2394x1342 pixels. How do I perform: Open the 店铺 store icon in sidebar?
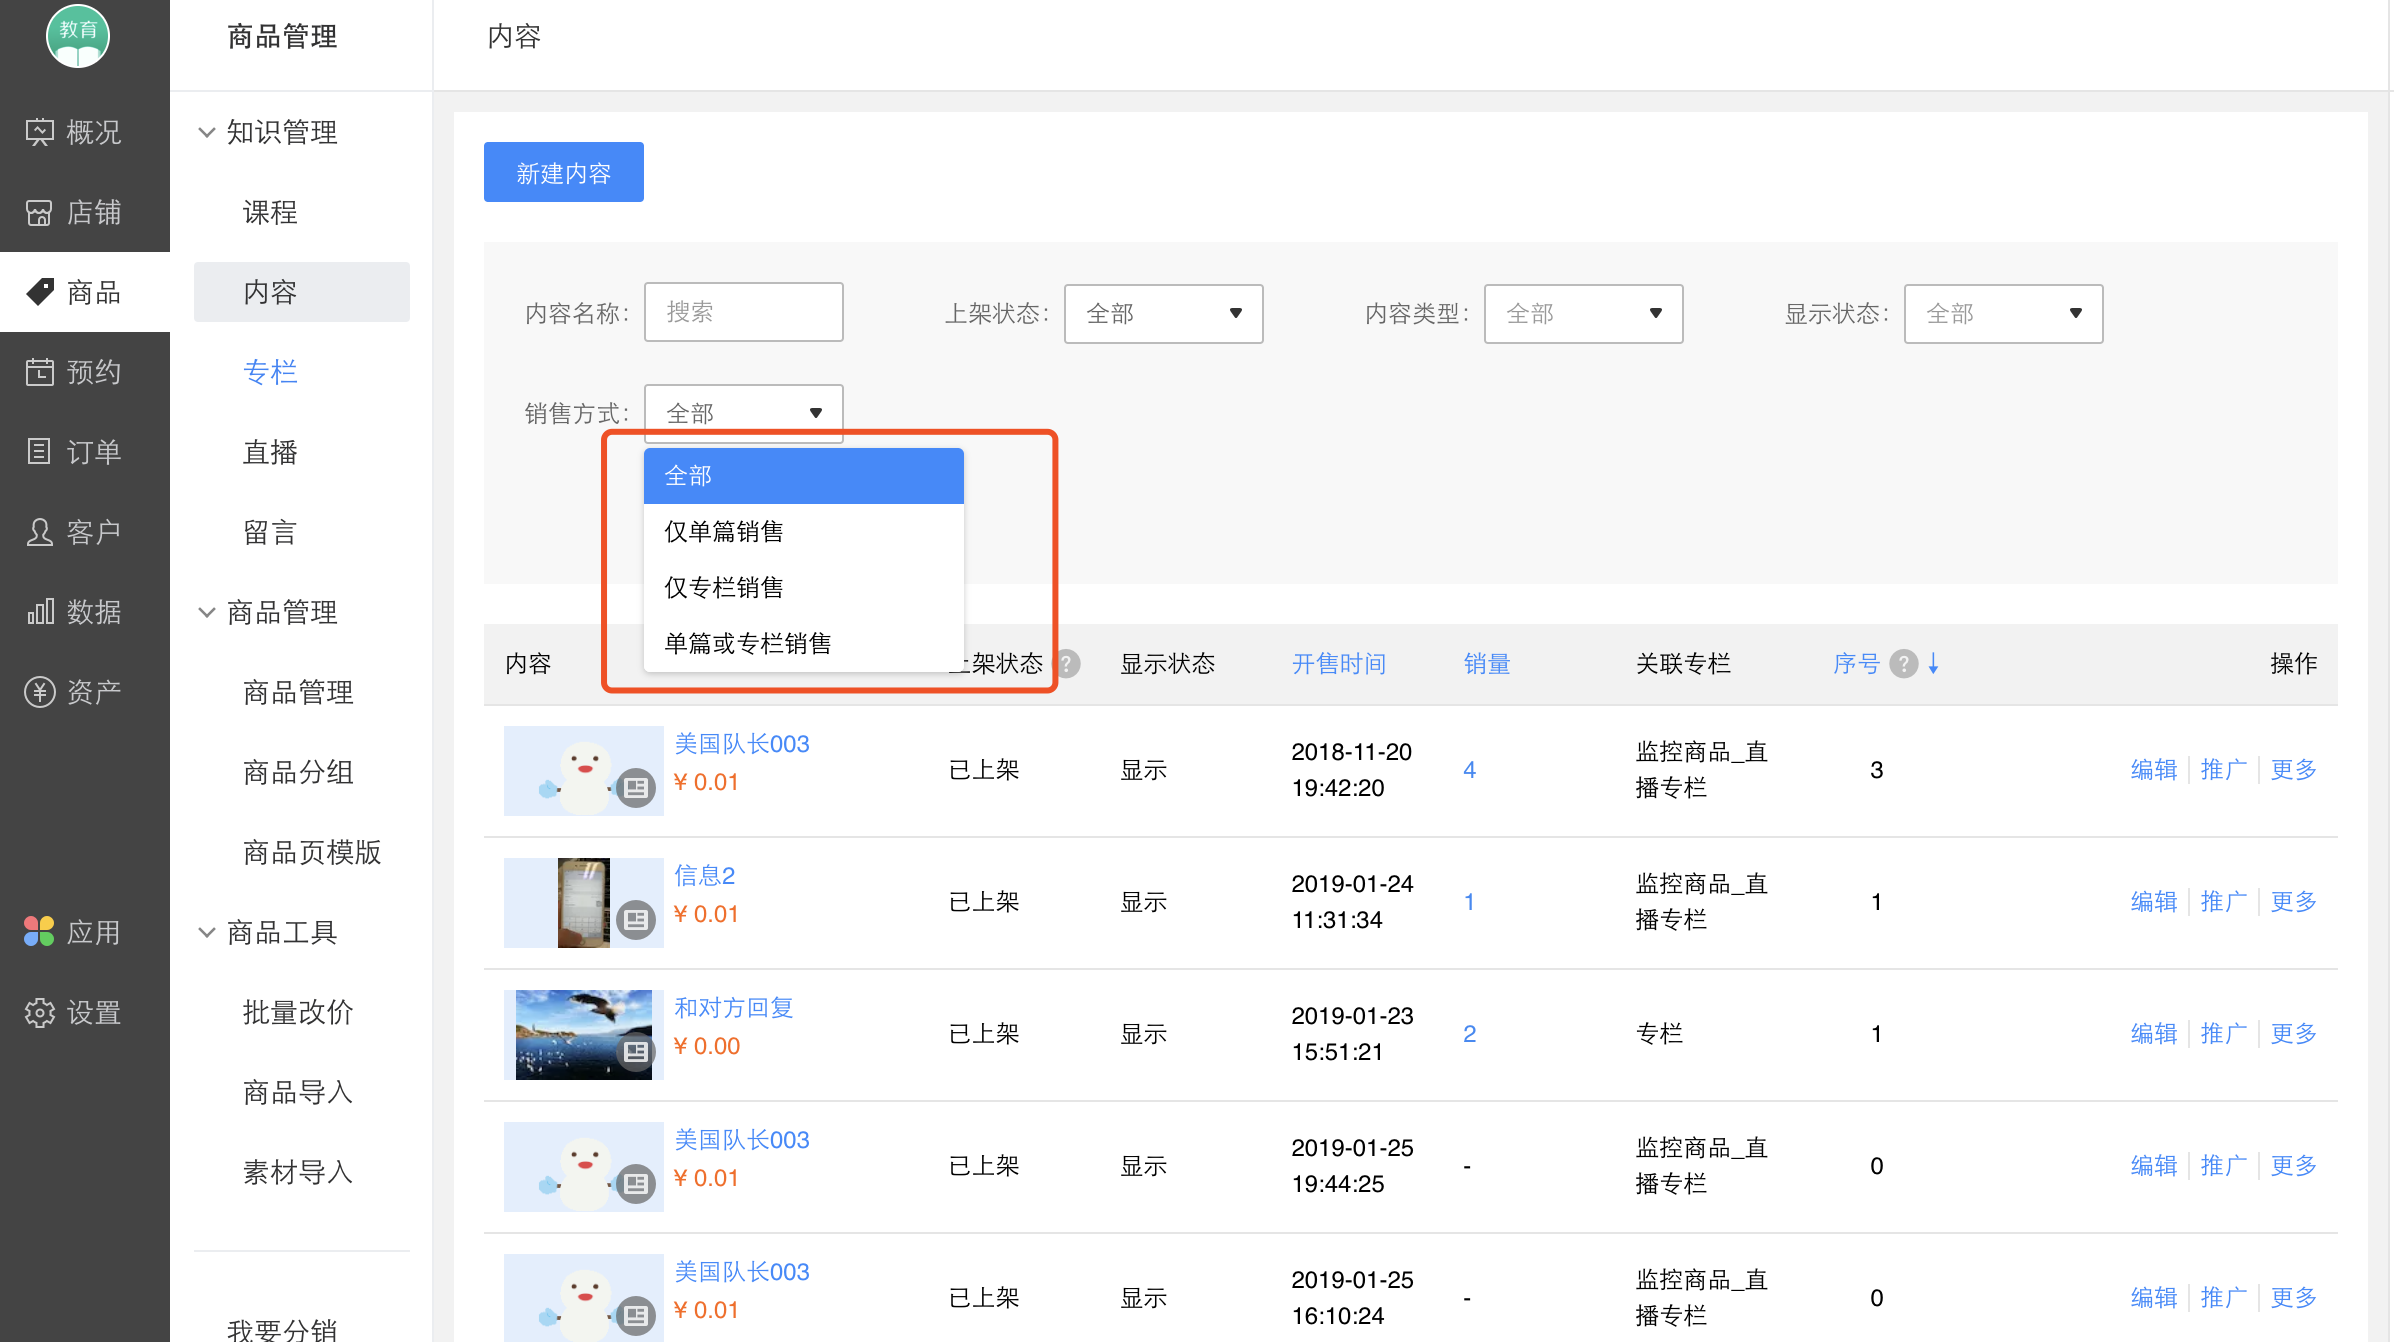39,212
